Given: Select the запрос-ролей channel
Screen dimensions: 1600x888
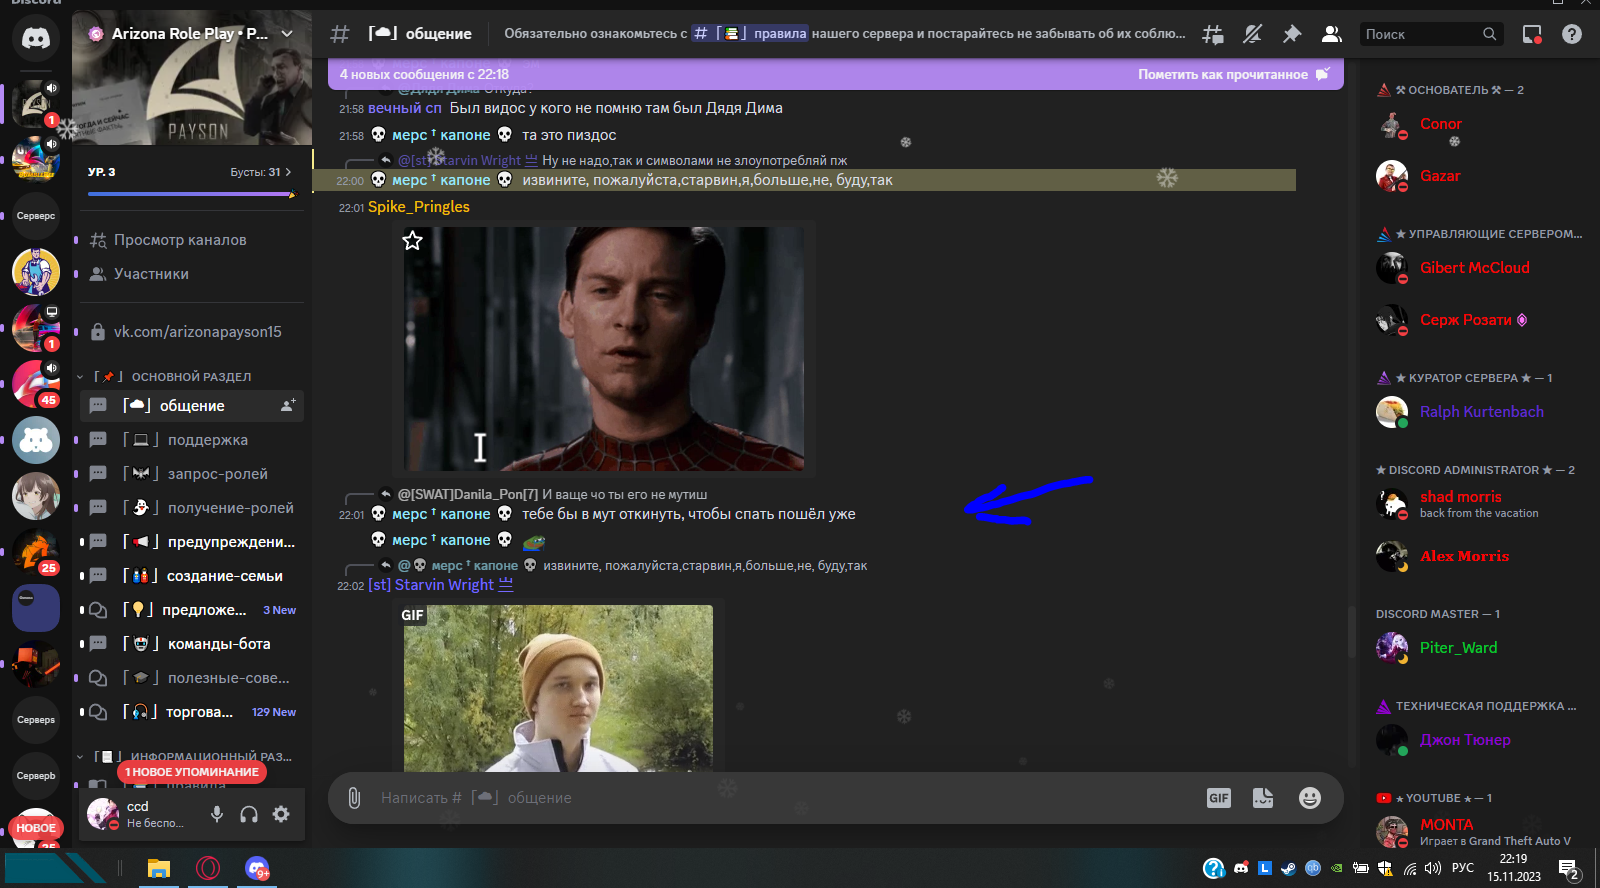Looking at the screenshot, I should pos(190,474).
